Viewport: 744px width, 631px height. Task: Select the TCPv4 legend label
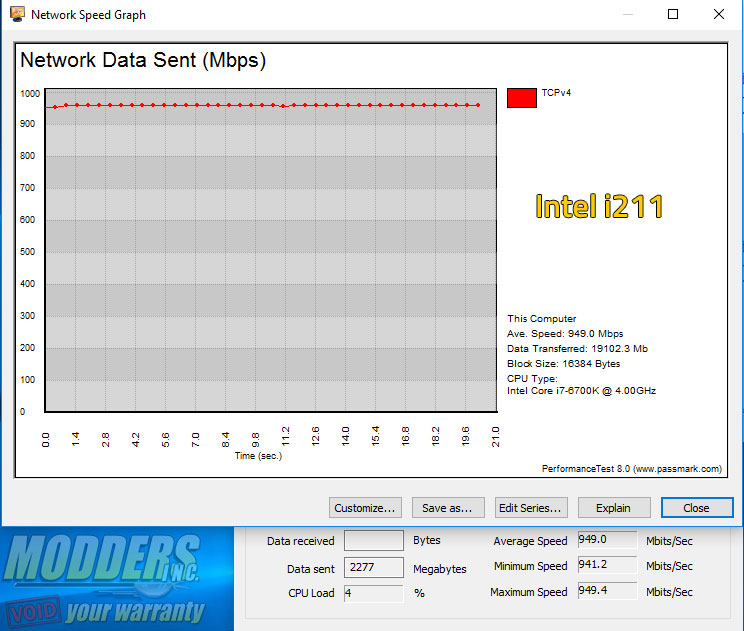coord(556,93)
